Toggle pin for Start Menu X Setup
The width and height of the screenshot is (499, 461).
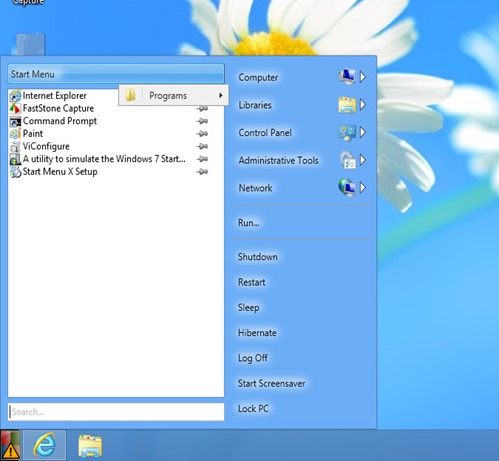pyautogui.click(x=203, y=172)
